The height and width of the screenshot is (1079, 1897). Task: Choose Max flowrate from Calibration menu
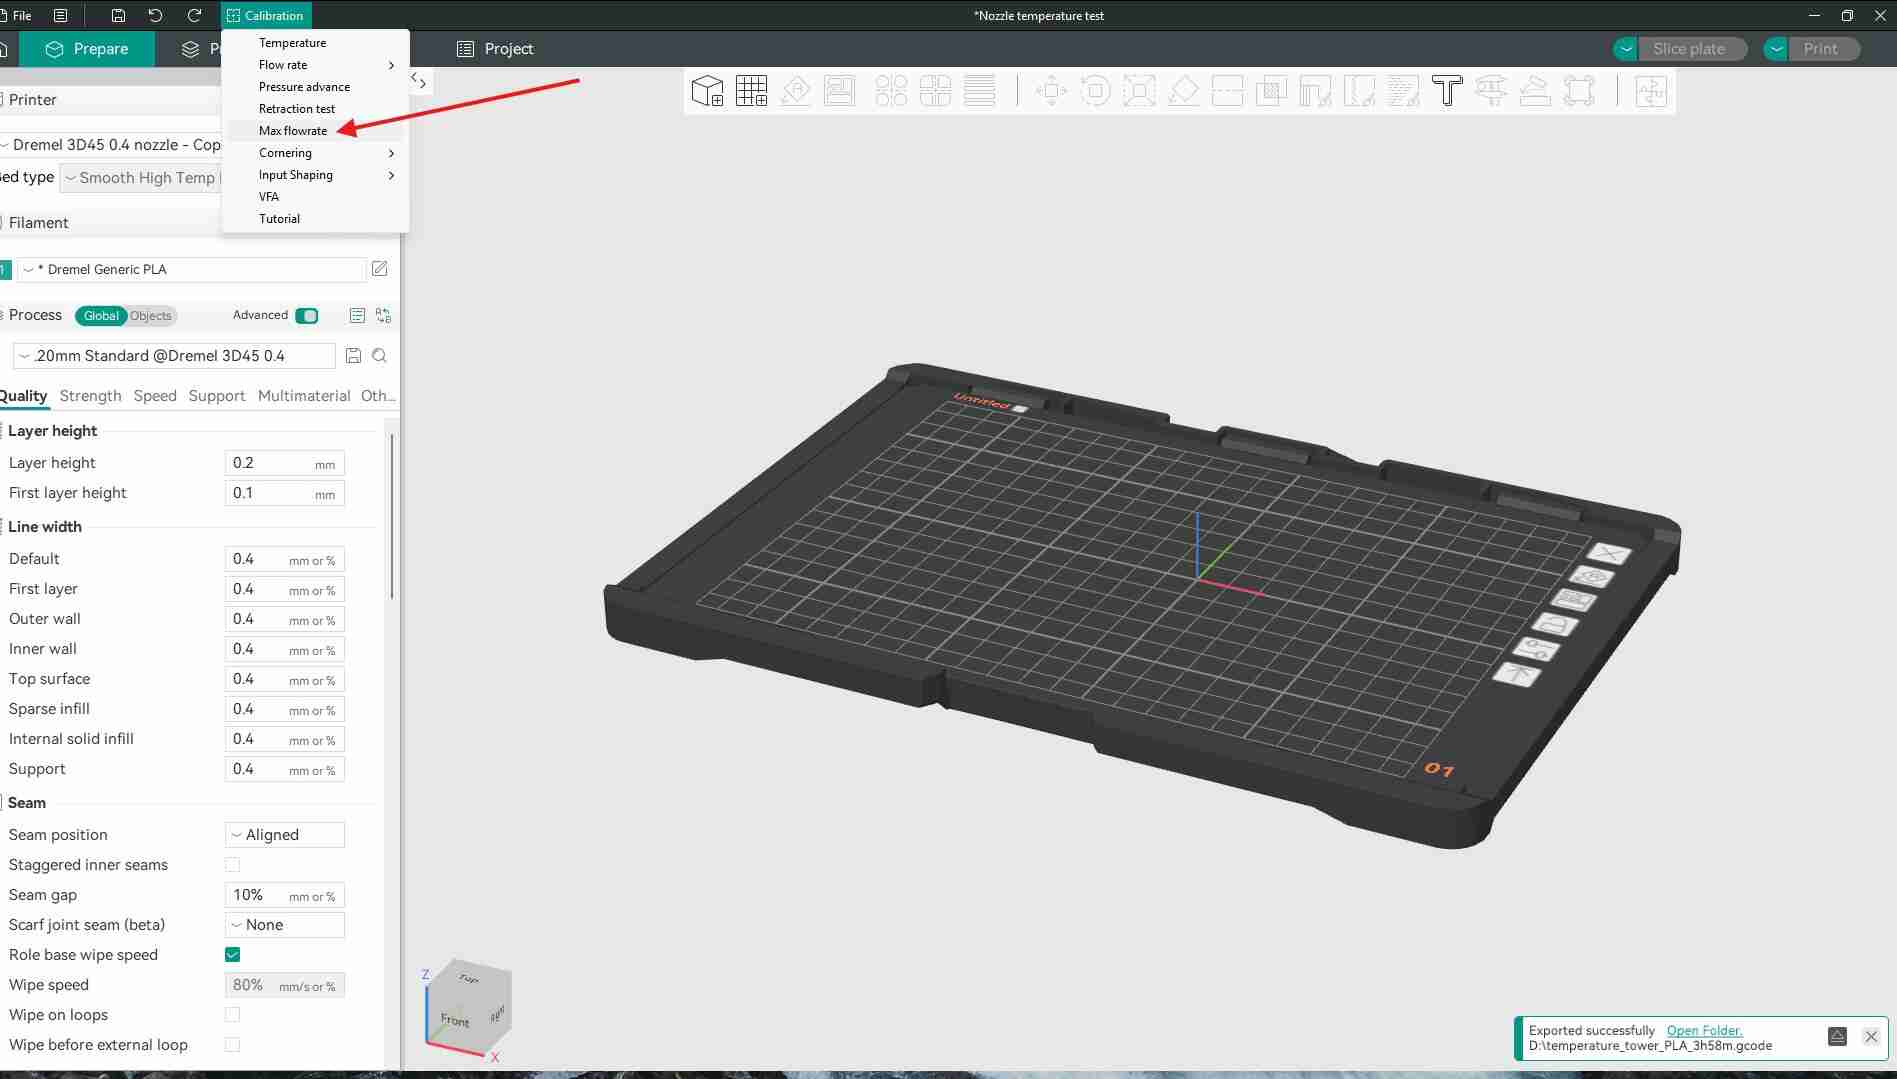[315, 131]
